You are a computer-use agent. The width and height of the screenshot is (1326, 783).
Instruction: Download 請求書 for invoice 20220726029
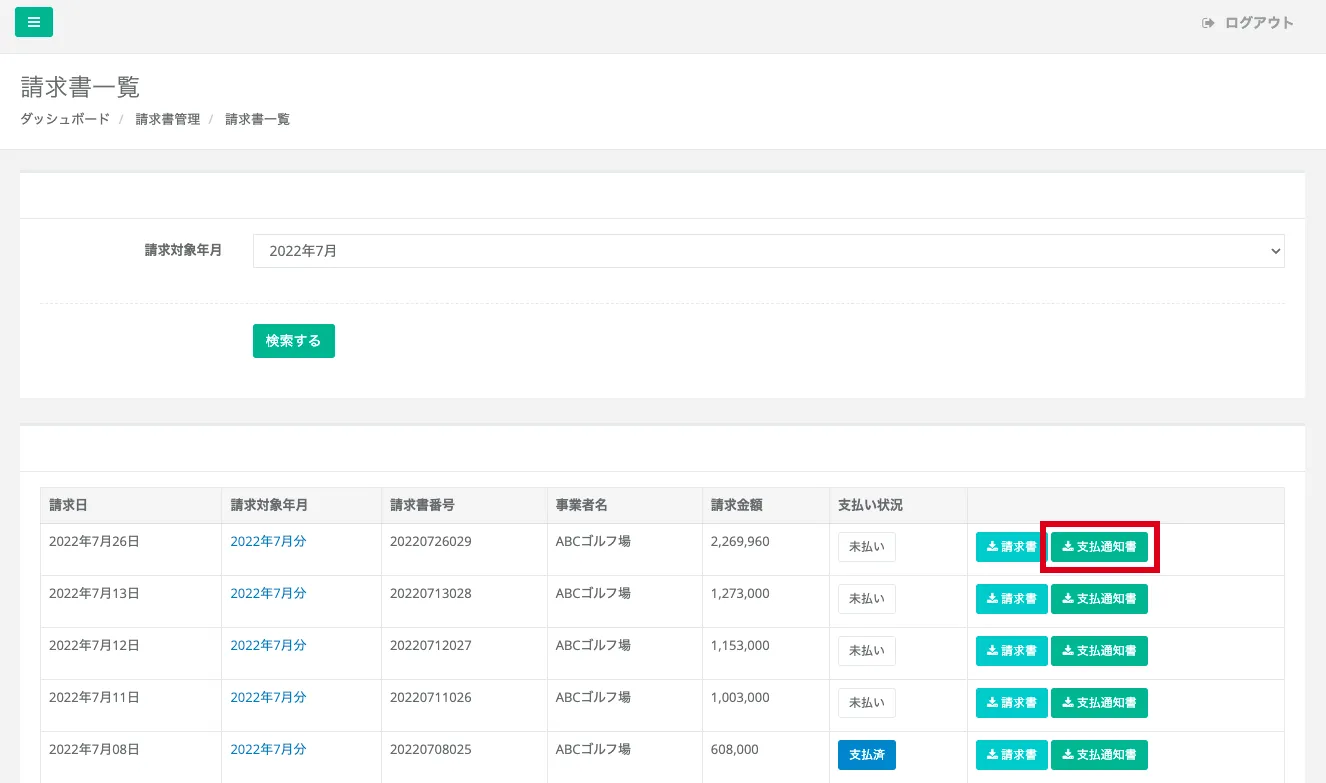(x=1011, y=547)
